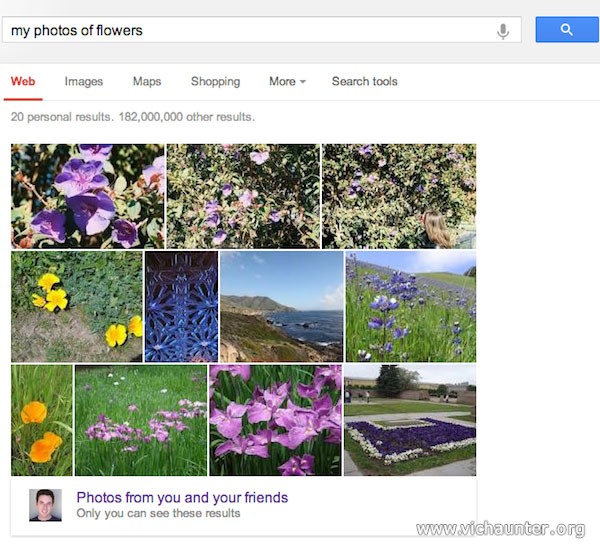Expand the More dropdown menu

pos(287,81)
